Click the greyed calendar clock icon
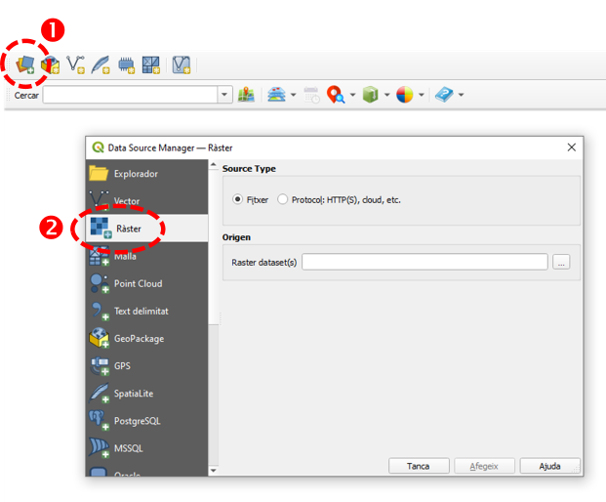606x502 pixels. point(311,95)
